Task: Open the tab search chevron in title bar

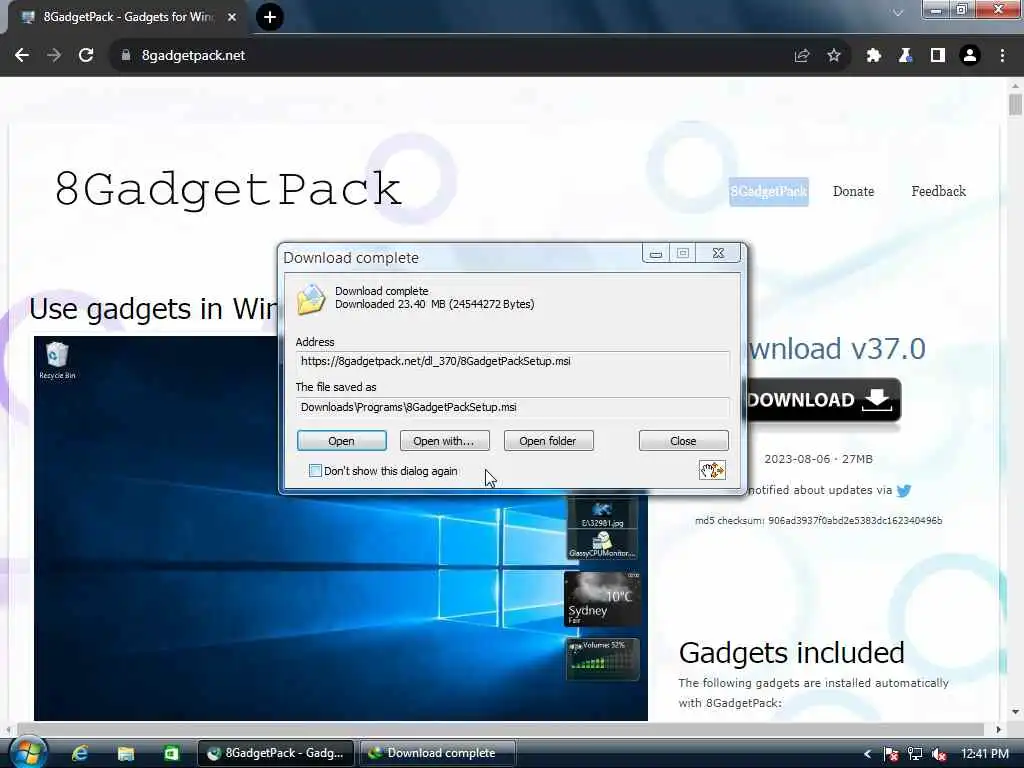Action: 898,13
